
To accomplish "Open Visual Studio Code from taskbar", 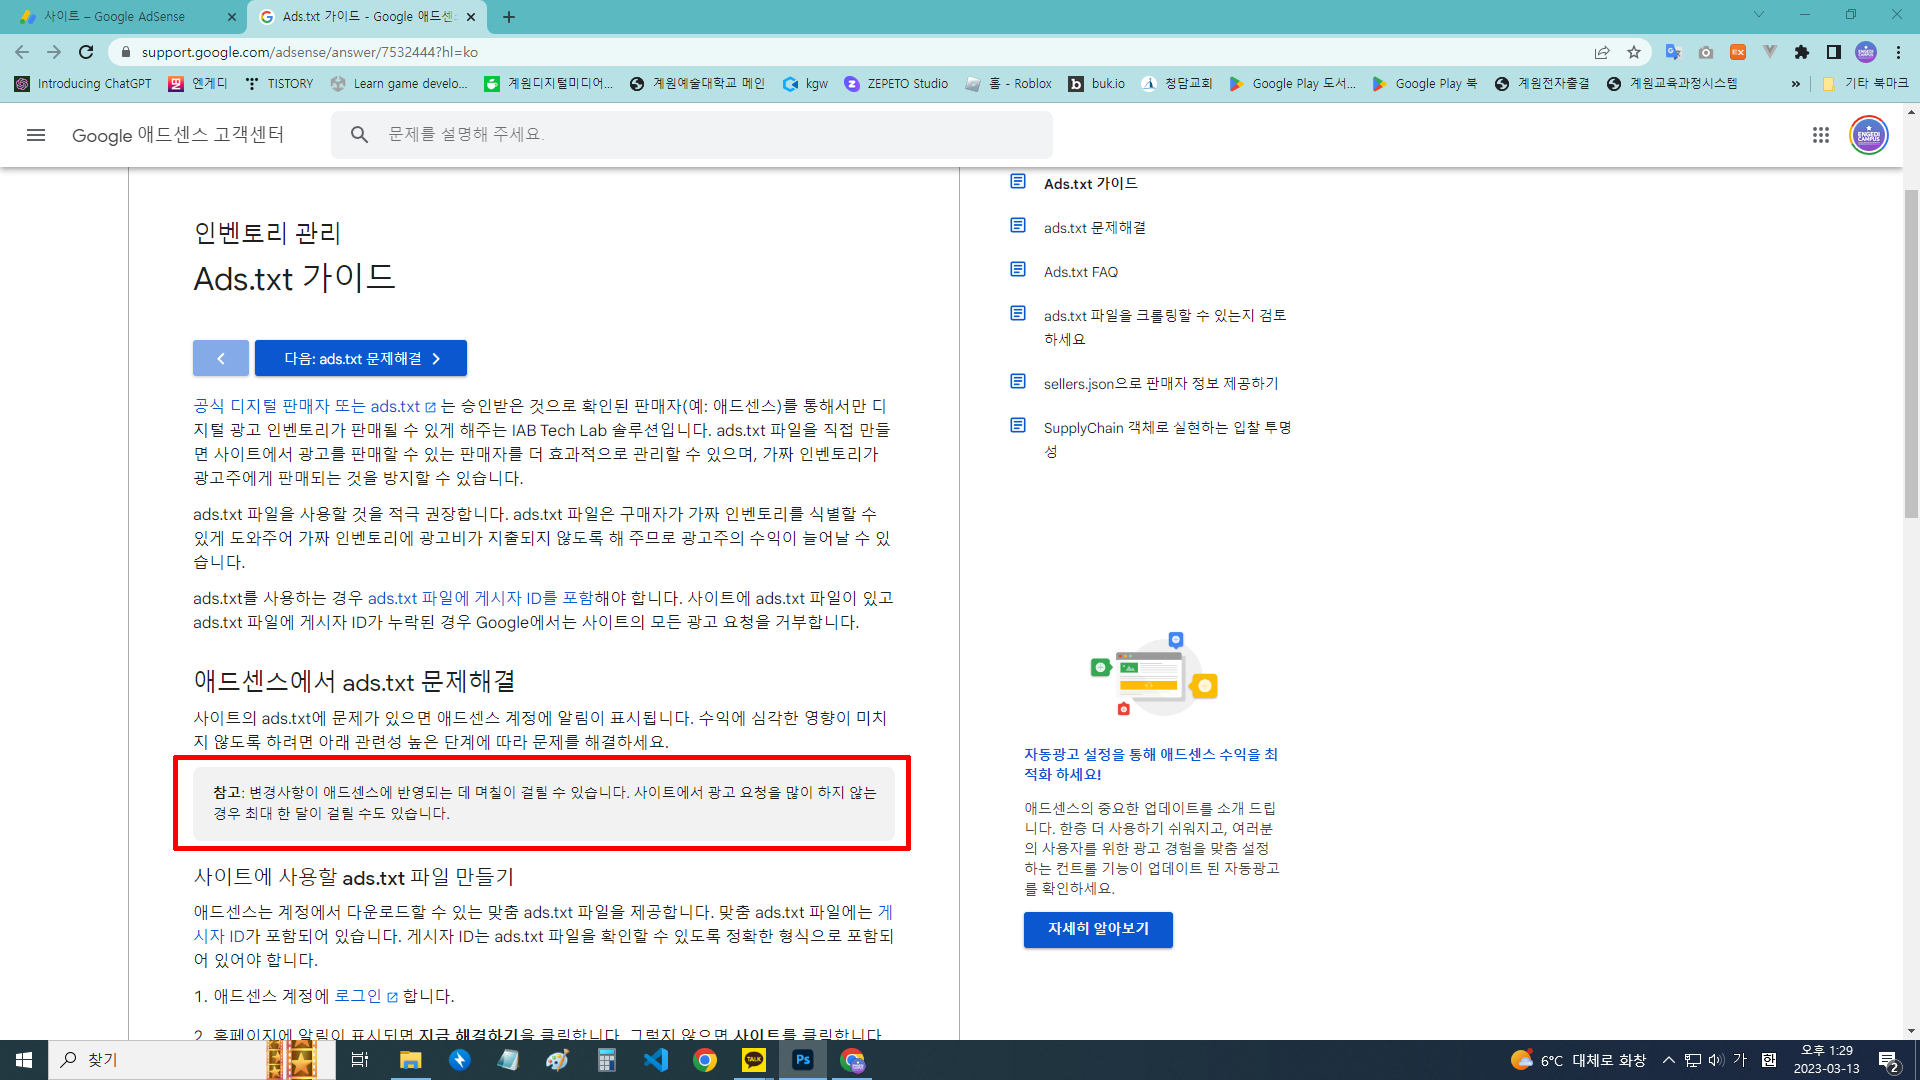I will click(656, 1060).
